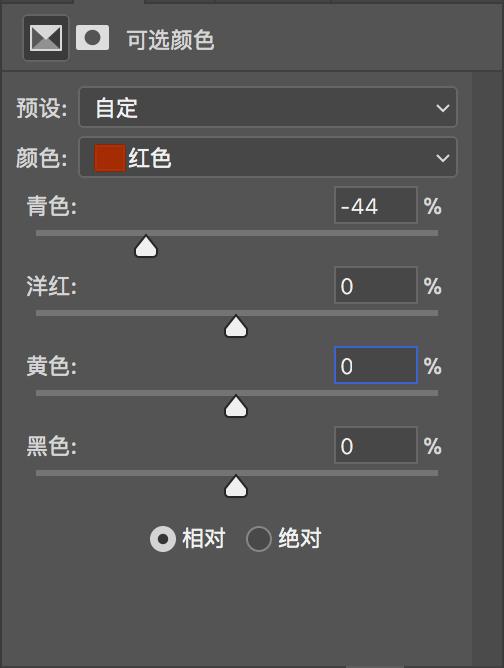
Task: Click the 青色 slider track right end
Action: pyautogui.click(x=435, y=233)
